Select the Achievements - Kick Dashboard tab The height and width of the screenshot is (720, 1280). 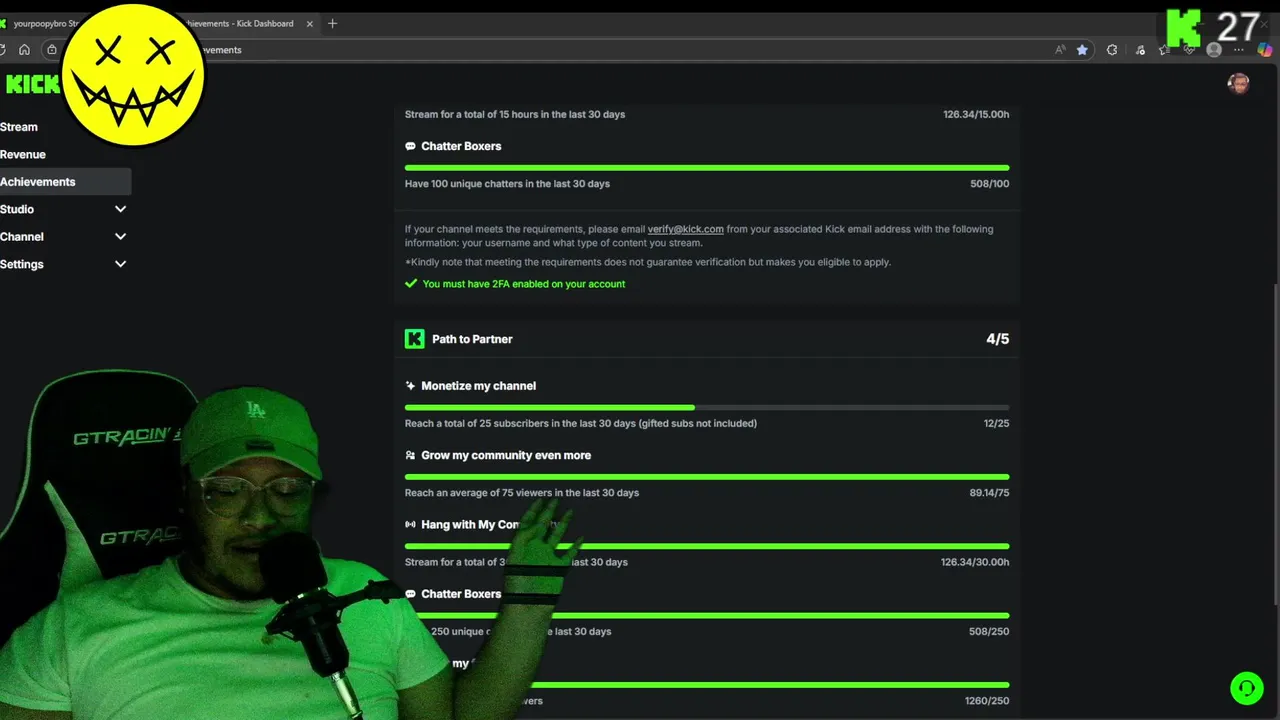click(250, 24)
